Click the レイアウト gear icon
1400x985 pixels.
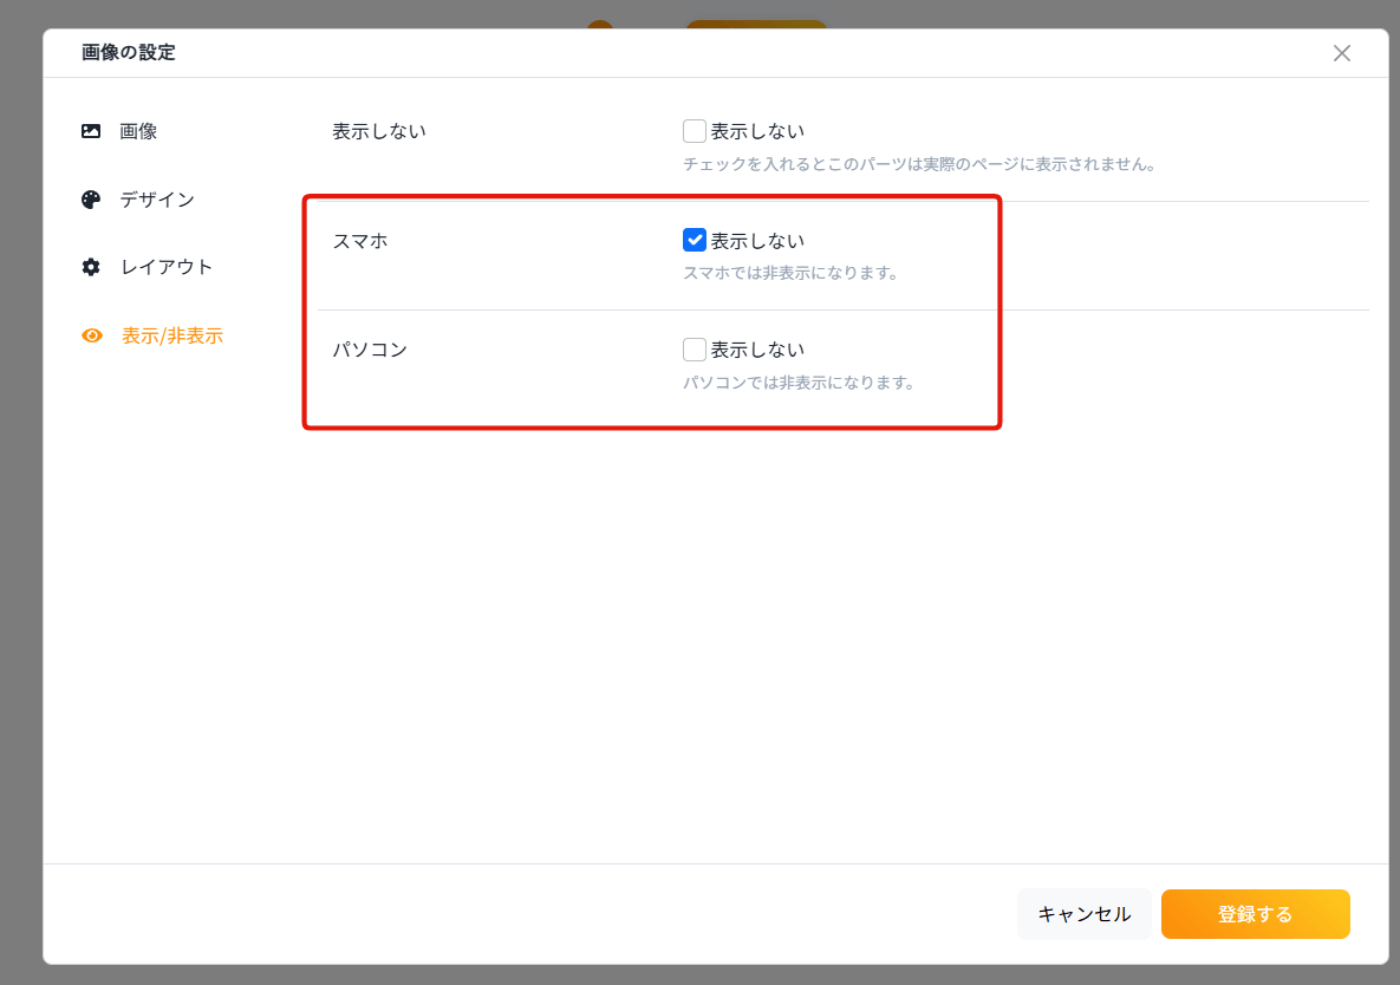coord(91,267)
